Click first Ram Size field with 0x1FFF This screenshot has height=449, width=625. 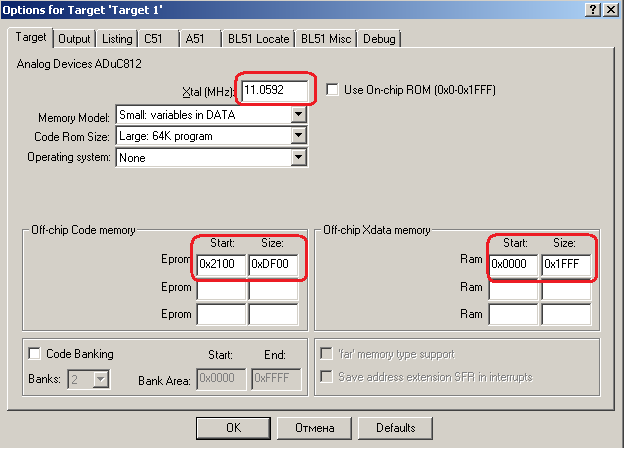click(x=566, y=264)
